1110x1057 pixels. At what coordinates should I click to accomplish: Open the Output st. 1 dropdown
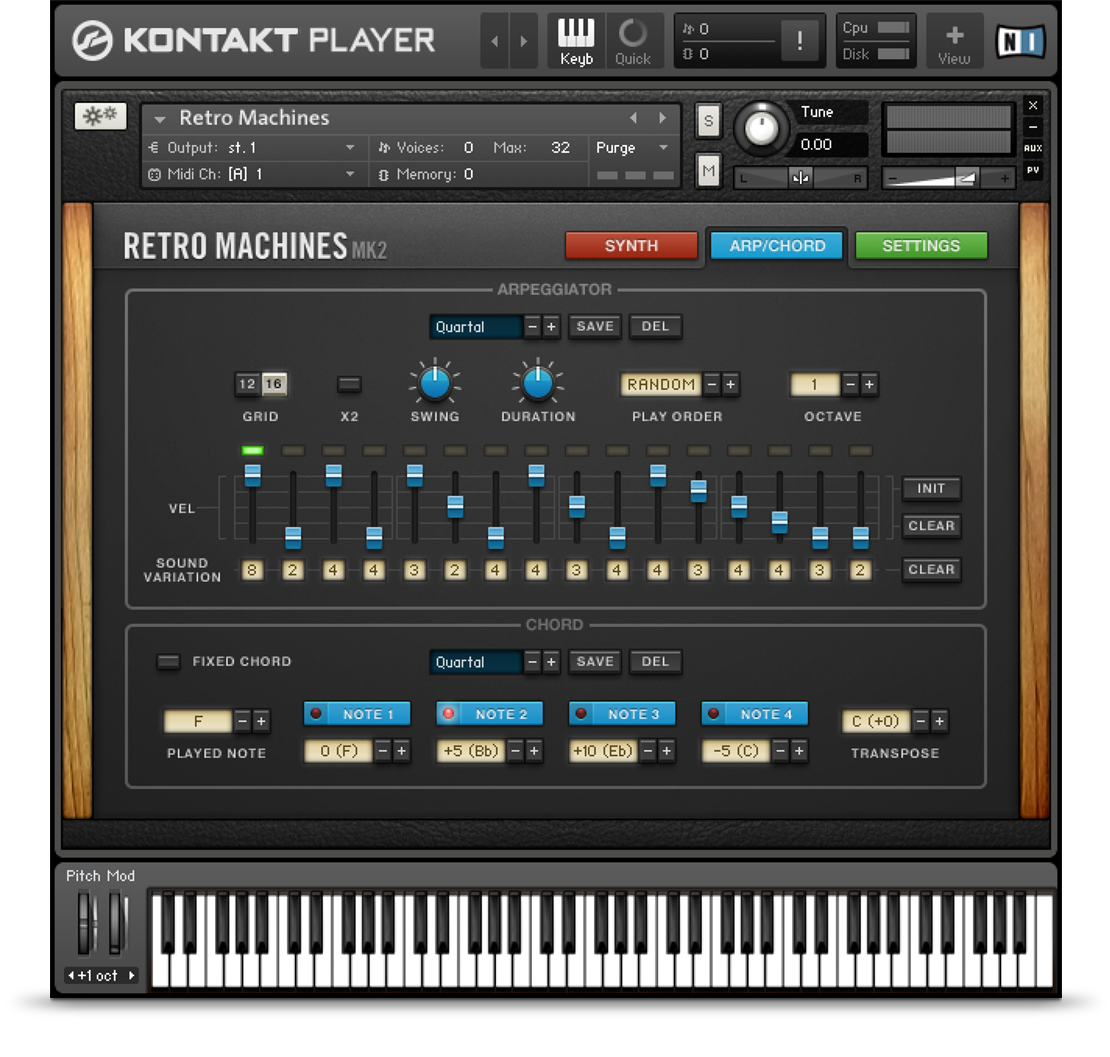point(252,148)
